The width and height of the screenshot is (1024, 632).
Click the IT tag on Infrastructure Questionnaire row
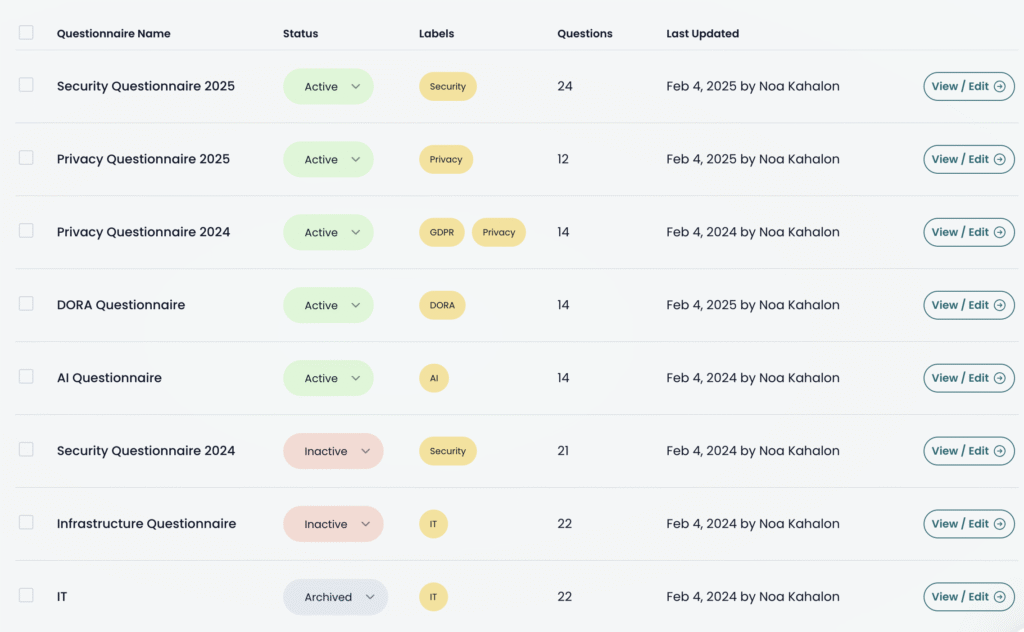(433, 524)
